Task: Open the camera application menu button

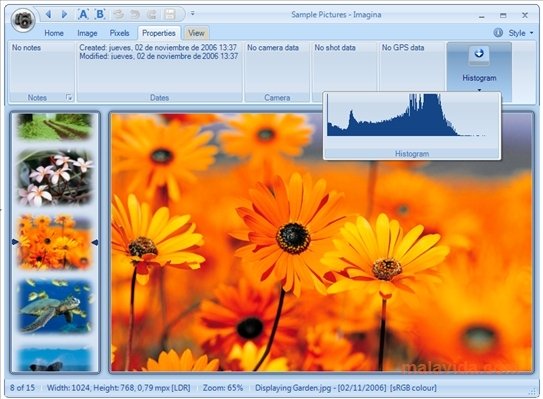Action: click(23, 20)
